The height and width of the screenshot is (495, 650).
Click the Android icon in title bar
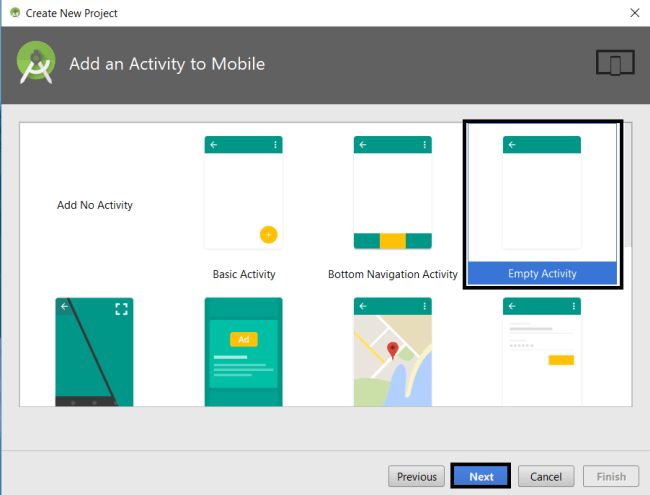(15, 13)
